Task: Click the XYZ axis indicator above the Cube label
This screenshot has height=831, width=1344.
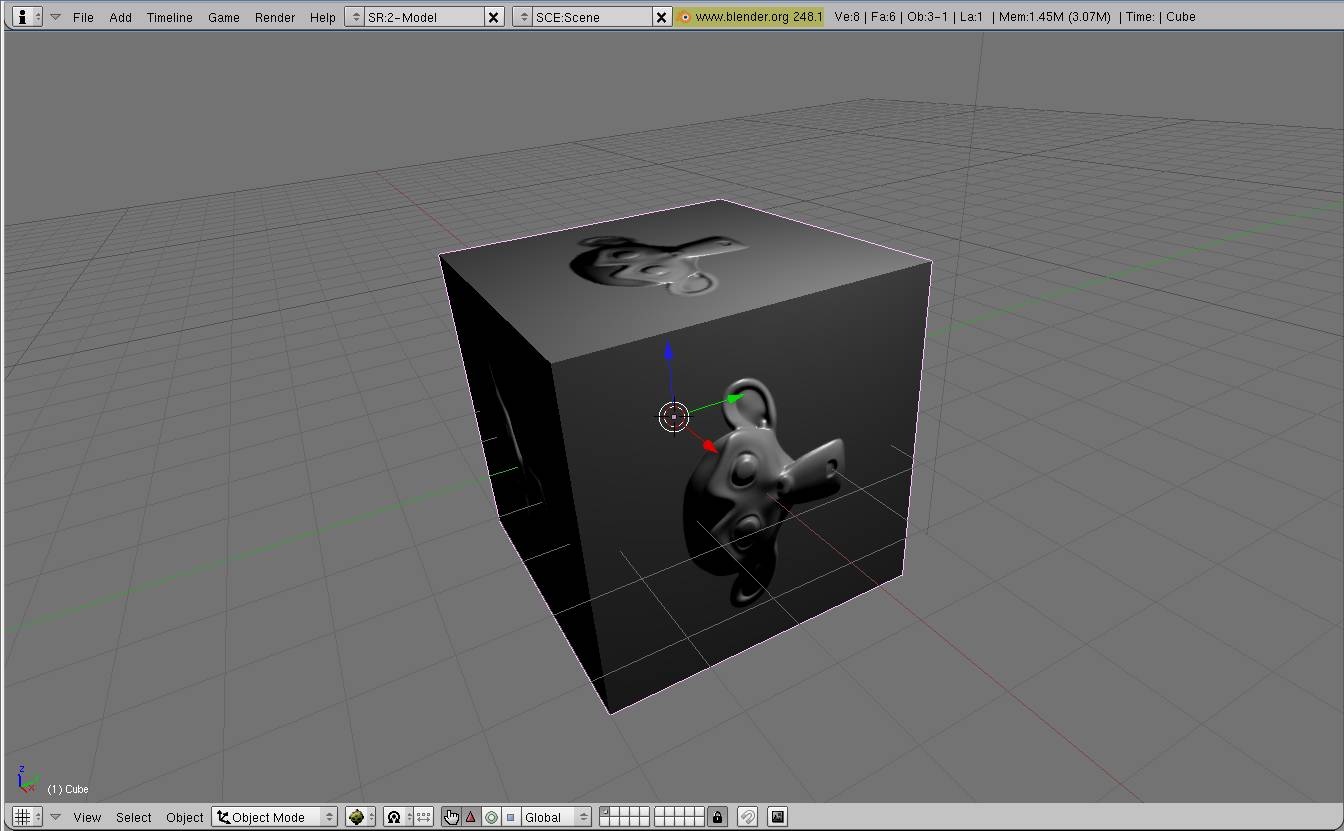Action: click(x=27, y=779)
